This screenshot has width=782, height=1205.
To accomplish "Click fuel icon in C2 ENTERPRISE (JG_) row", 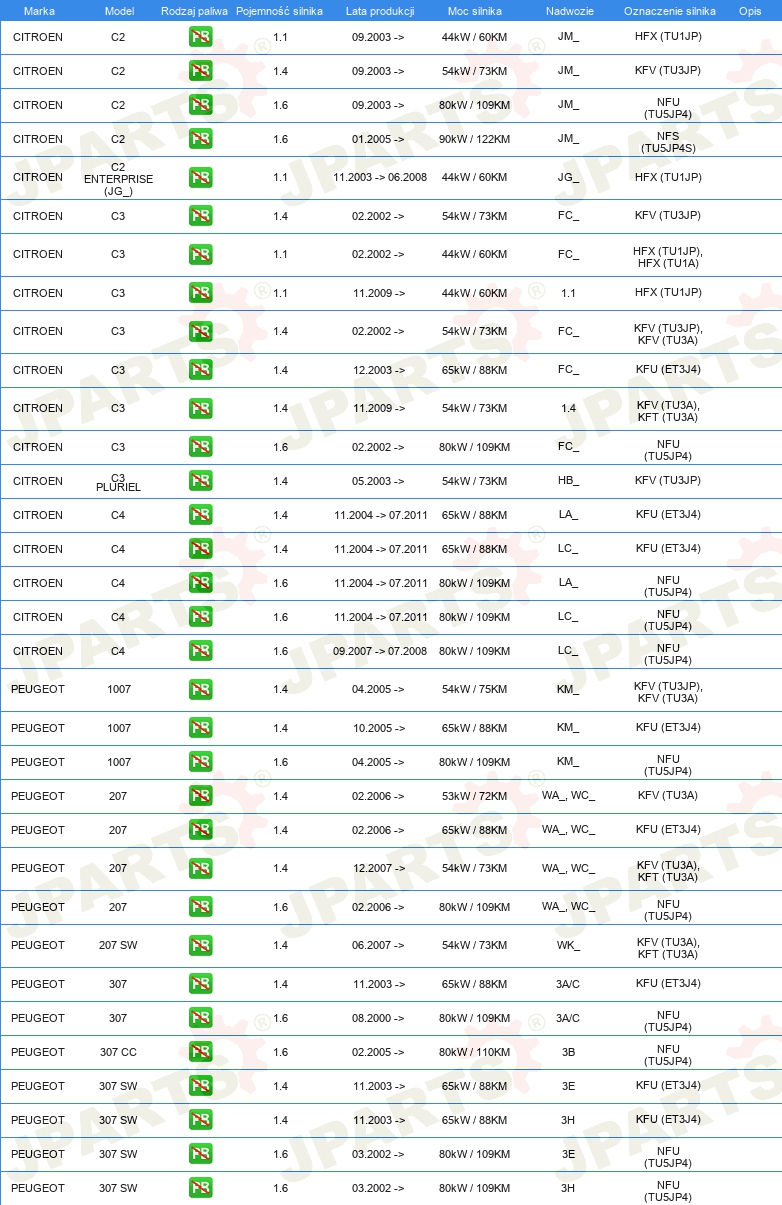I will click(x=200, y=177).
